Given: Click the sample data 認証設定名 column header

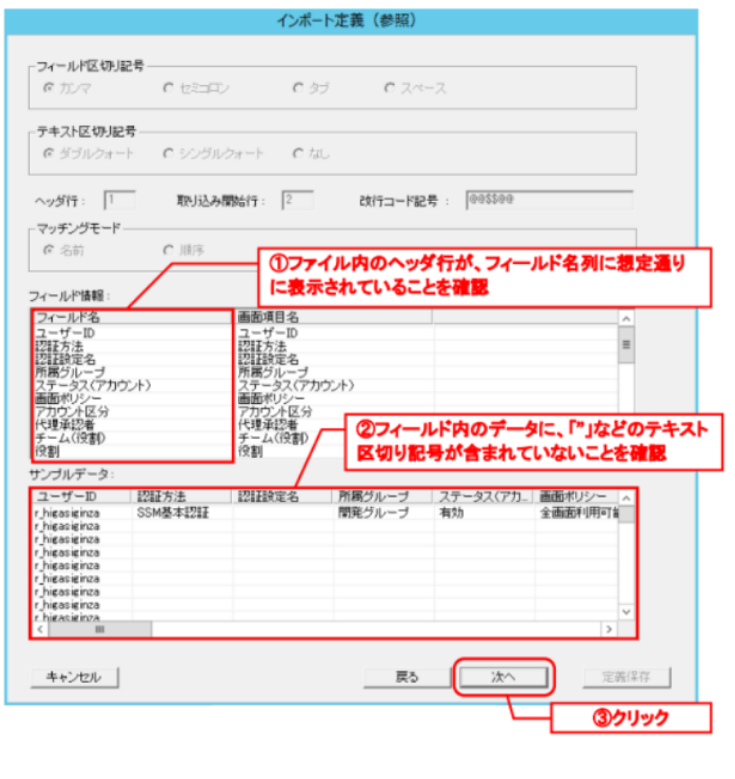Looking at the screenshot, I should (x=282, y=496).
